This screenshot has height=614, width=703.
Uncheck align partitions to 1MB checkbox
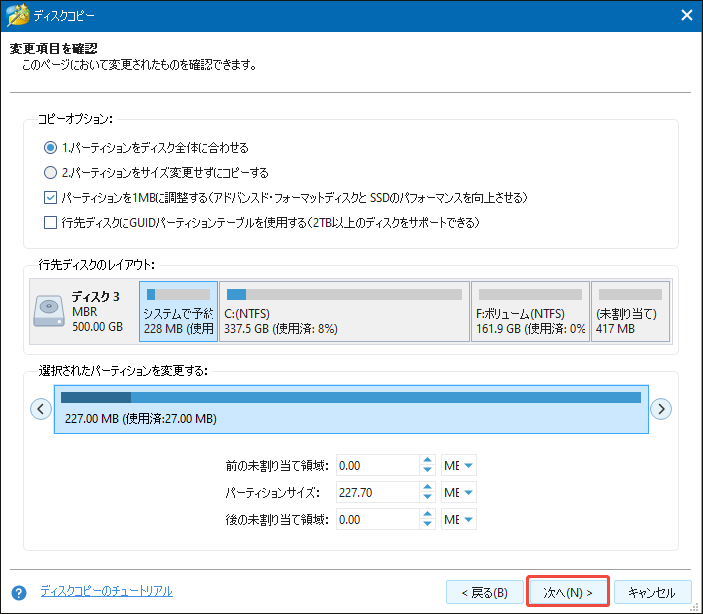(50, 197)
